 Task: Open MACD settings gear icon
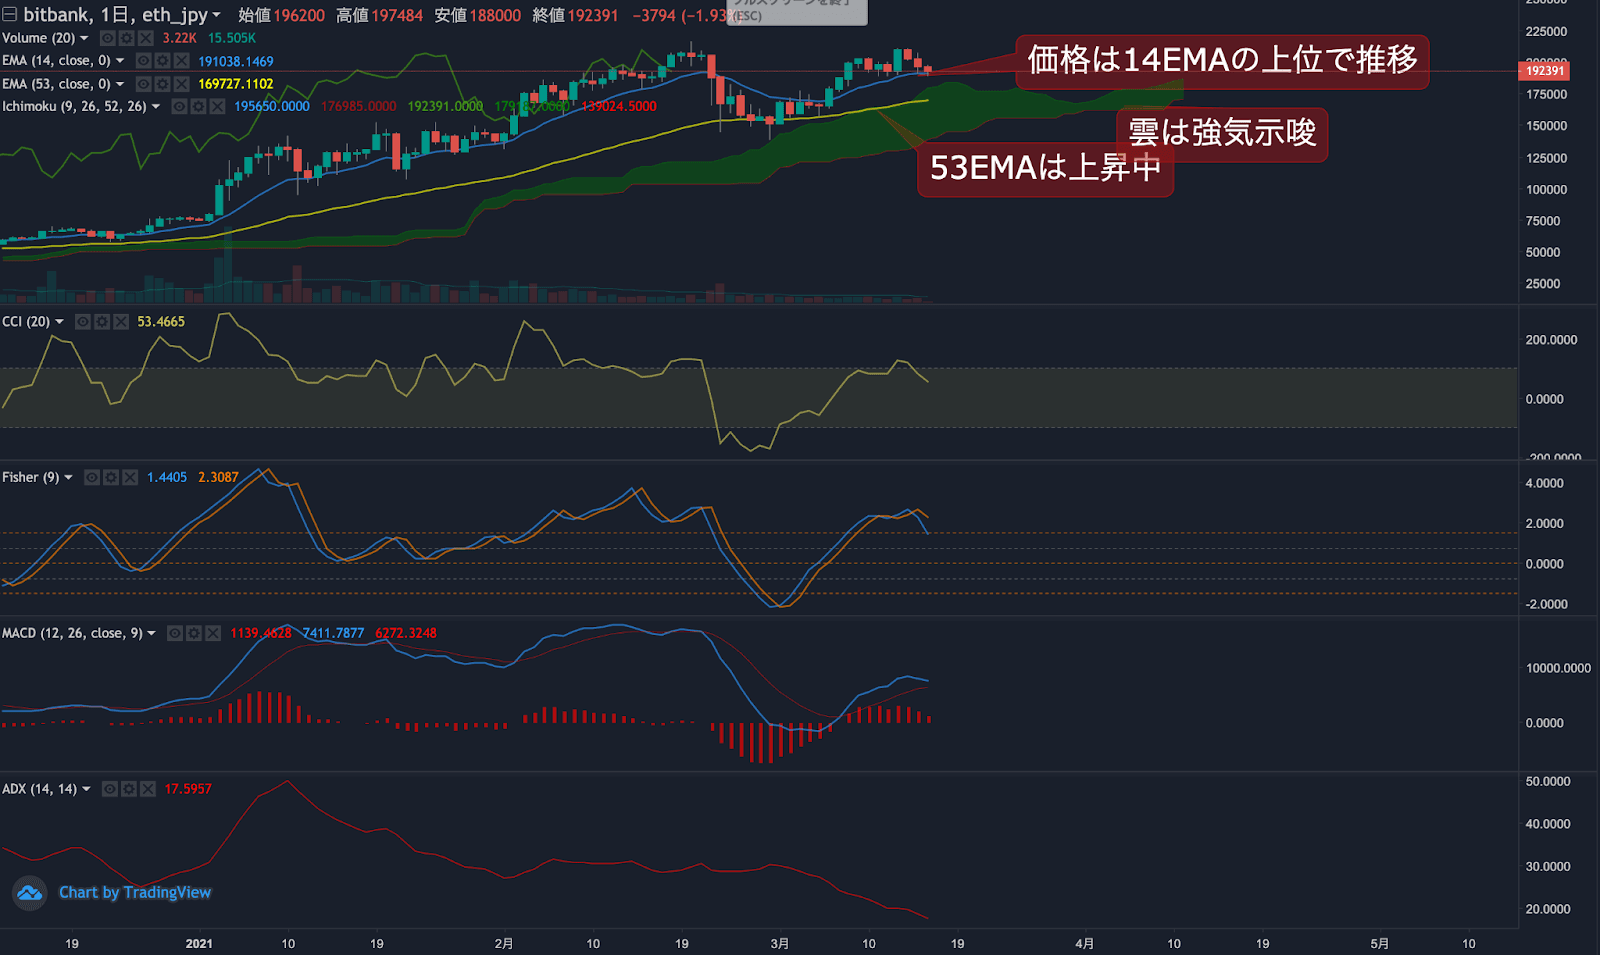click(194, 633)
